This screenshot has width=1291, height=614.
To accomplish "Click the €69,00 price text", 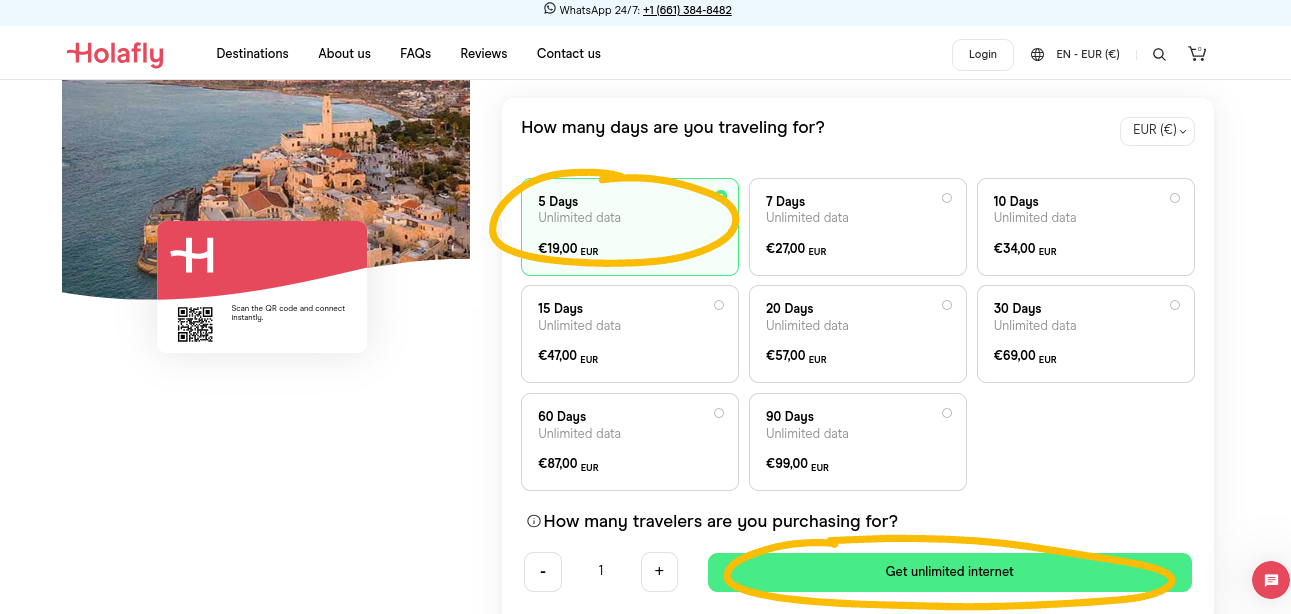I will pos(1024,356).
